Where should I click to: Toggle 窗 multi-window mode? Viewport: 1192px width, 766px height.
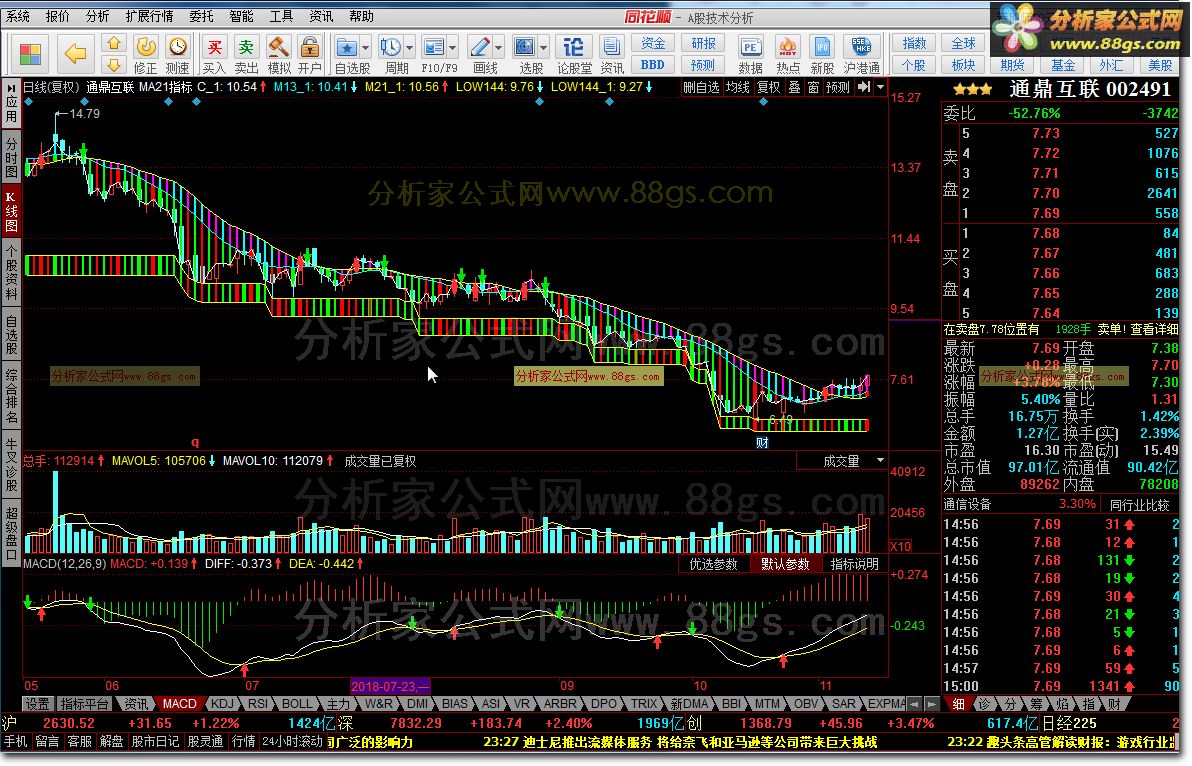[813, 87]
